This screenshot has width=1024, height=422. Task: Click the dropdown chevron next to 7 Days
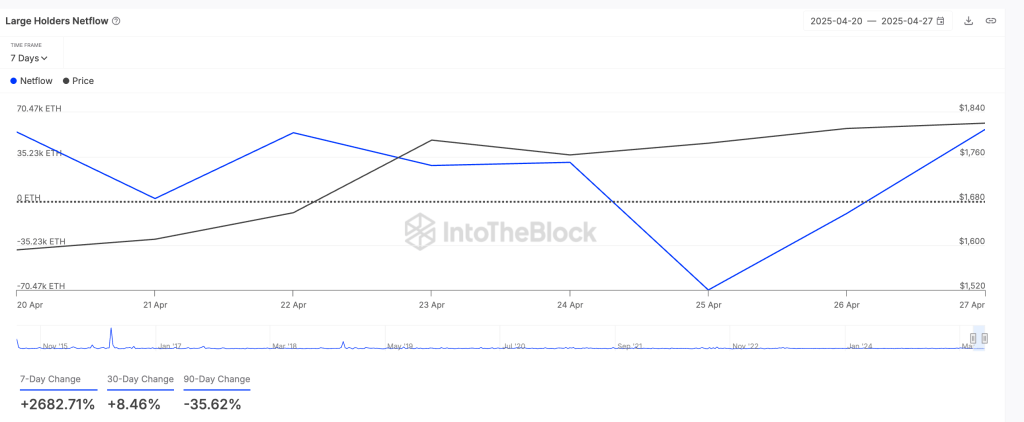point(44,58)
